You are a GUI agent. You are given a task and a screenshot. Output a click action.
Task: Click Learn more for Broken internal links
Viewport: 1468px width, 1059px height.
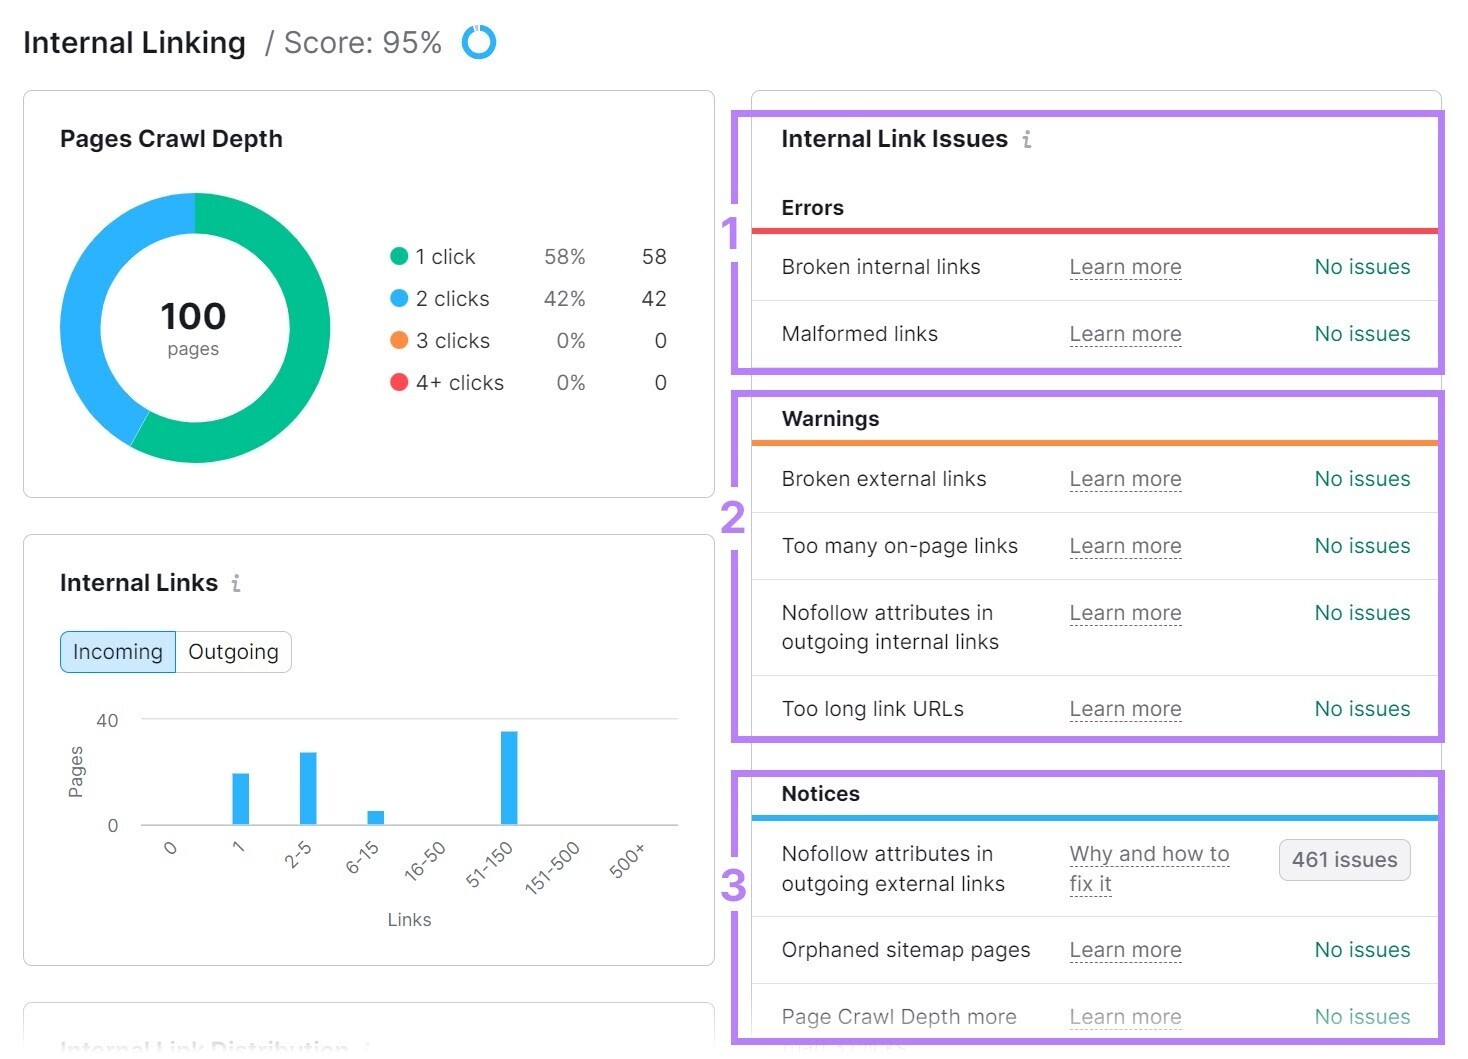[1125, 267]
